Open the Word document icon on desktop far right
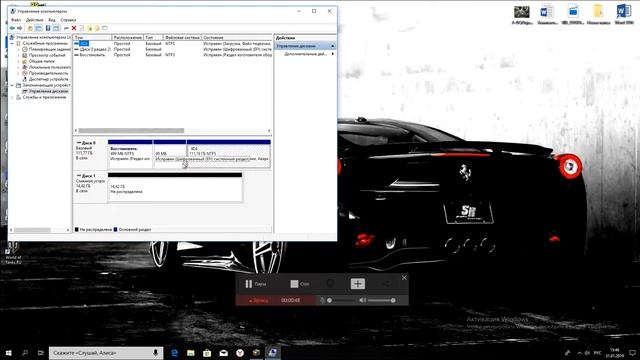The height and width of the screenshot is (360, 640). pos(623,15)
